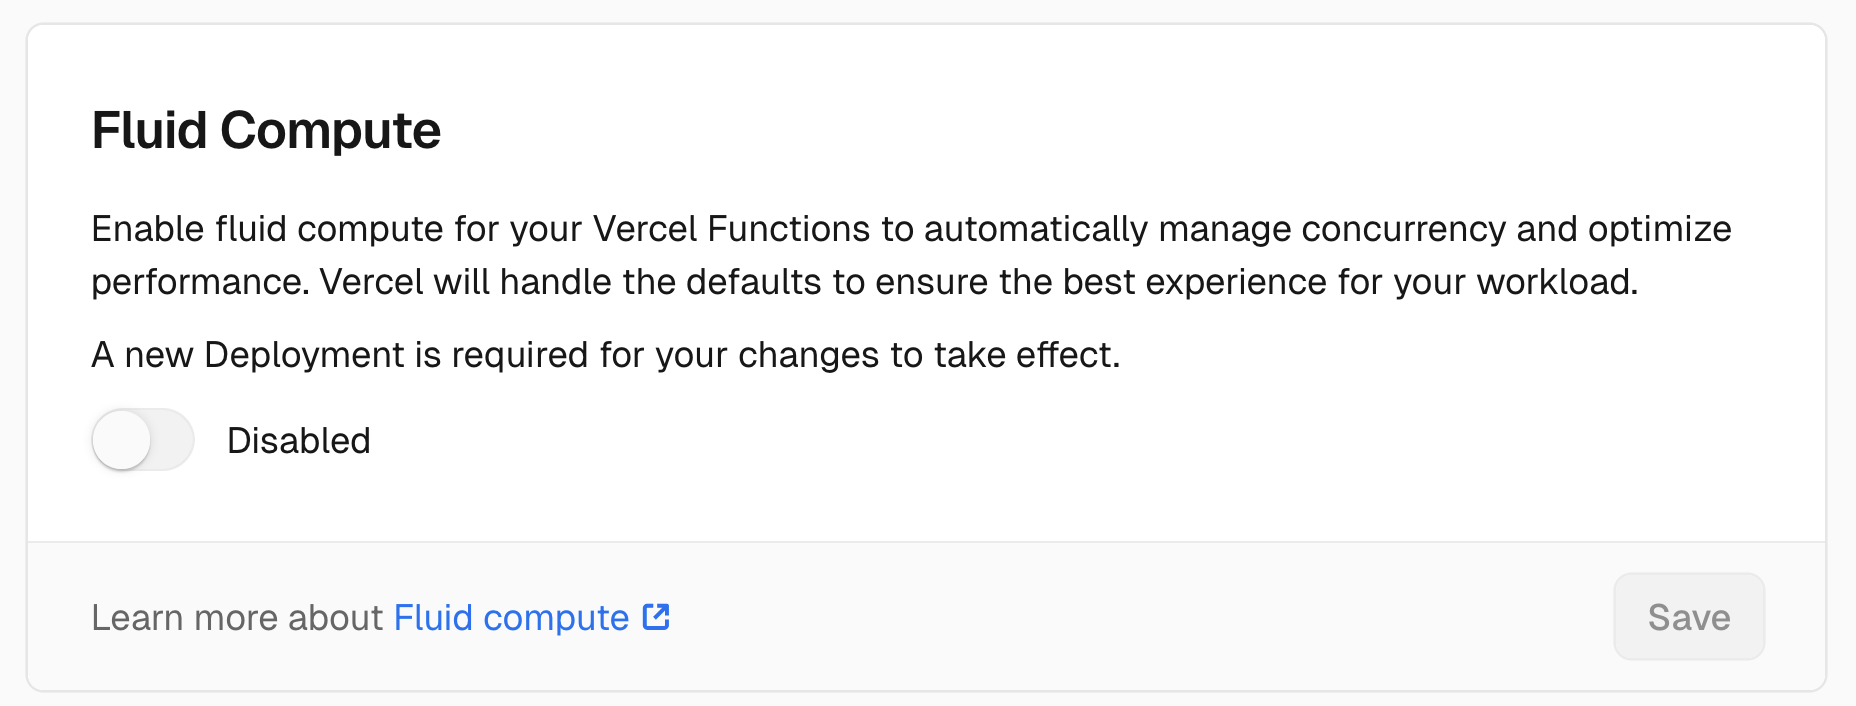Image resolution: width=1856 pixels, height=706 pixels.
Task: Click the white knob of the toggle
Action: click(122, 440)
